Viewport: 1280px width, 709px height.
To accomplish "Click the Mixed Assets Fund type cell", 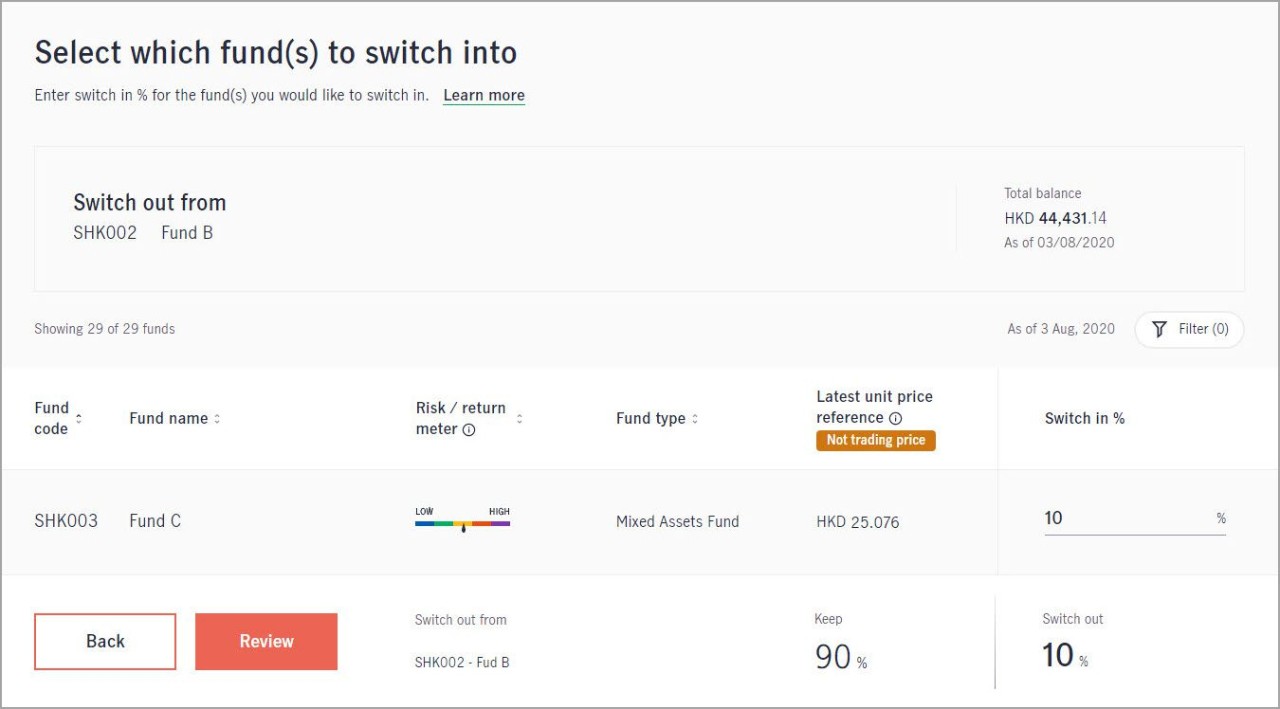I will click(677, 521).
